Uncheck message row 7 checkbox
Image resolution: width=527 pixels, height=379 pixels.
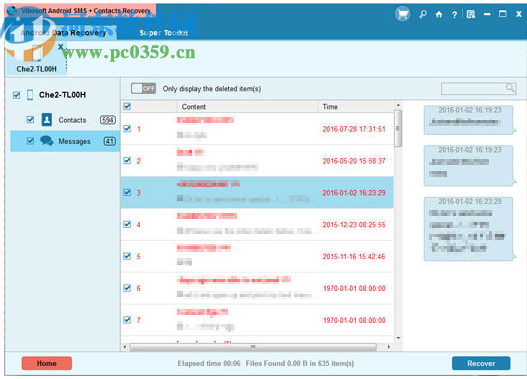(127, 320)
